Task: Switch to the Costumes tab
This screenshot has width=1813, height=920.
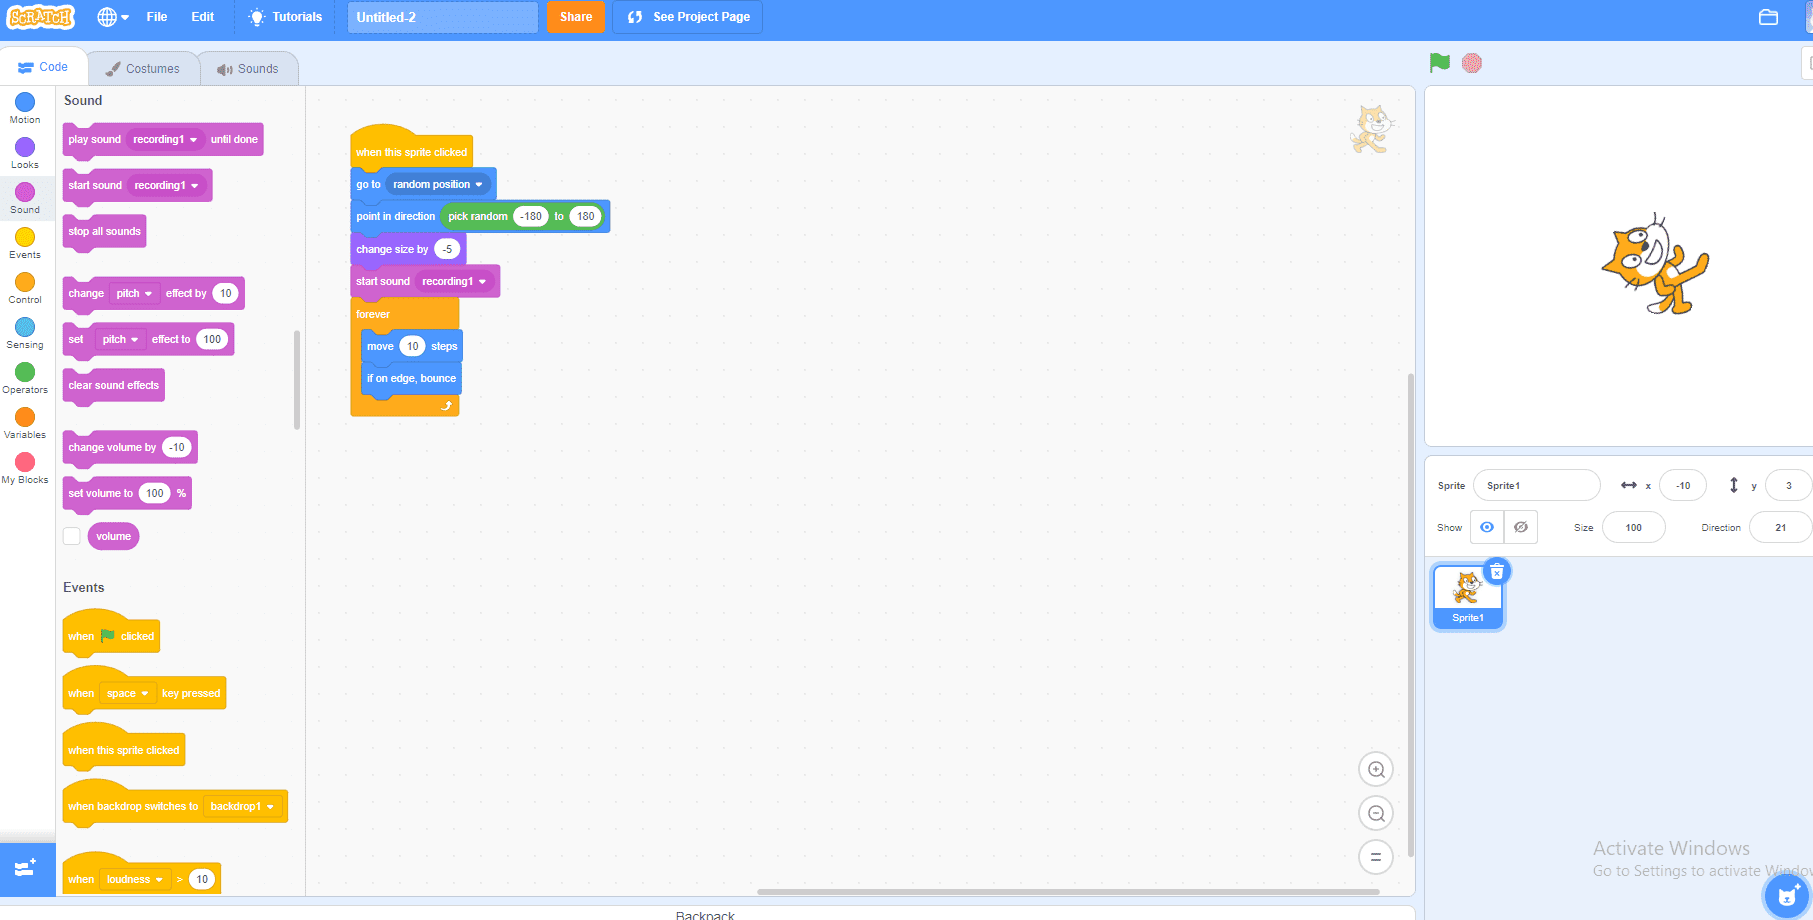Action: [x=144, y=67]
